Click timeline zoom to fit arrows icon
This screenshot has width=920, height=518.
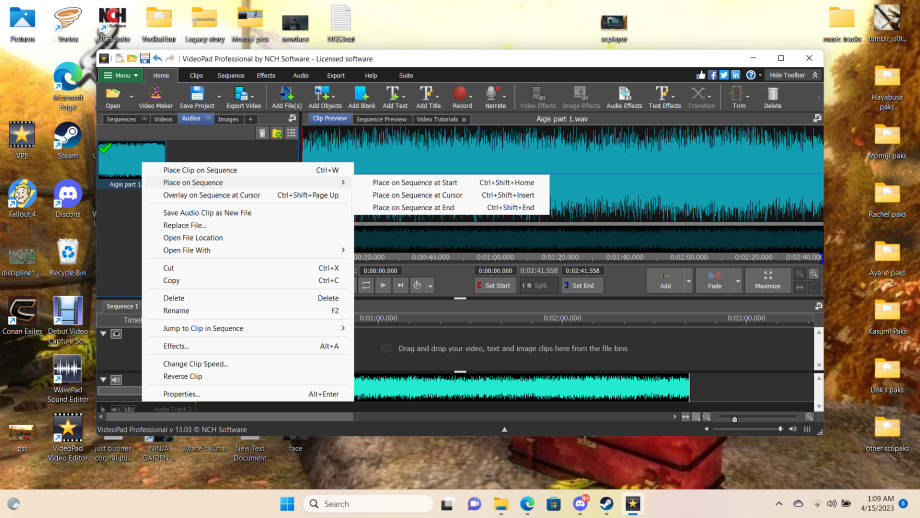(685, 417)
